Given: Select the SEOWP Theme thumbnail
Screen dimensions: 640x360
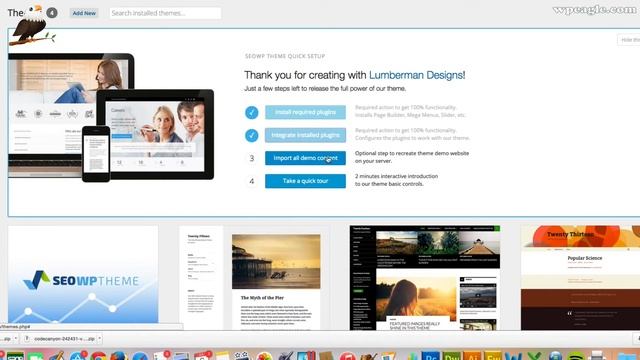Looking at the screenshot, I should click(83, 278).
